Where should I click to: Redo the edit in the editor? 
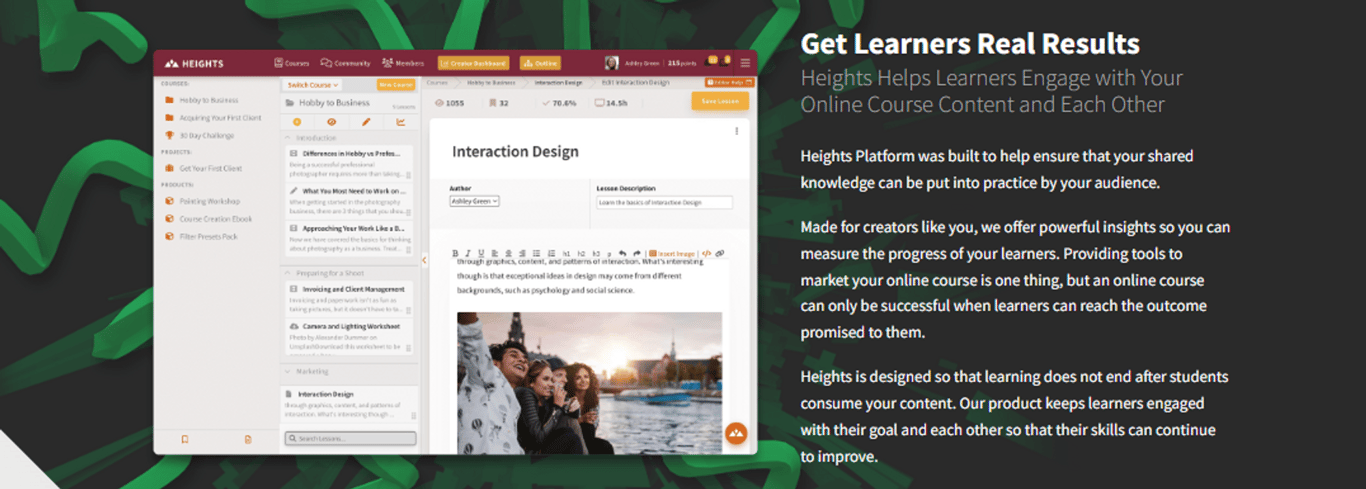[637, 253]
